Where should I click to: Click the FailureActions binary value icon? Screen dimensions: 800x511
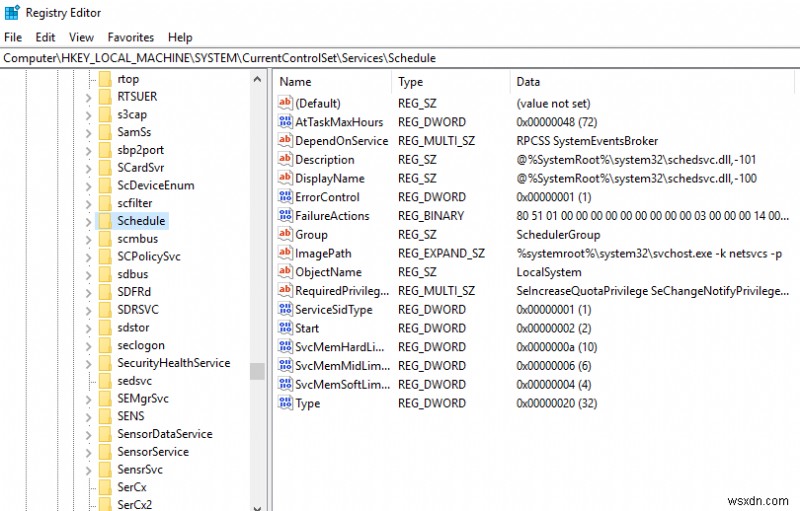tap(285, 215)
